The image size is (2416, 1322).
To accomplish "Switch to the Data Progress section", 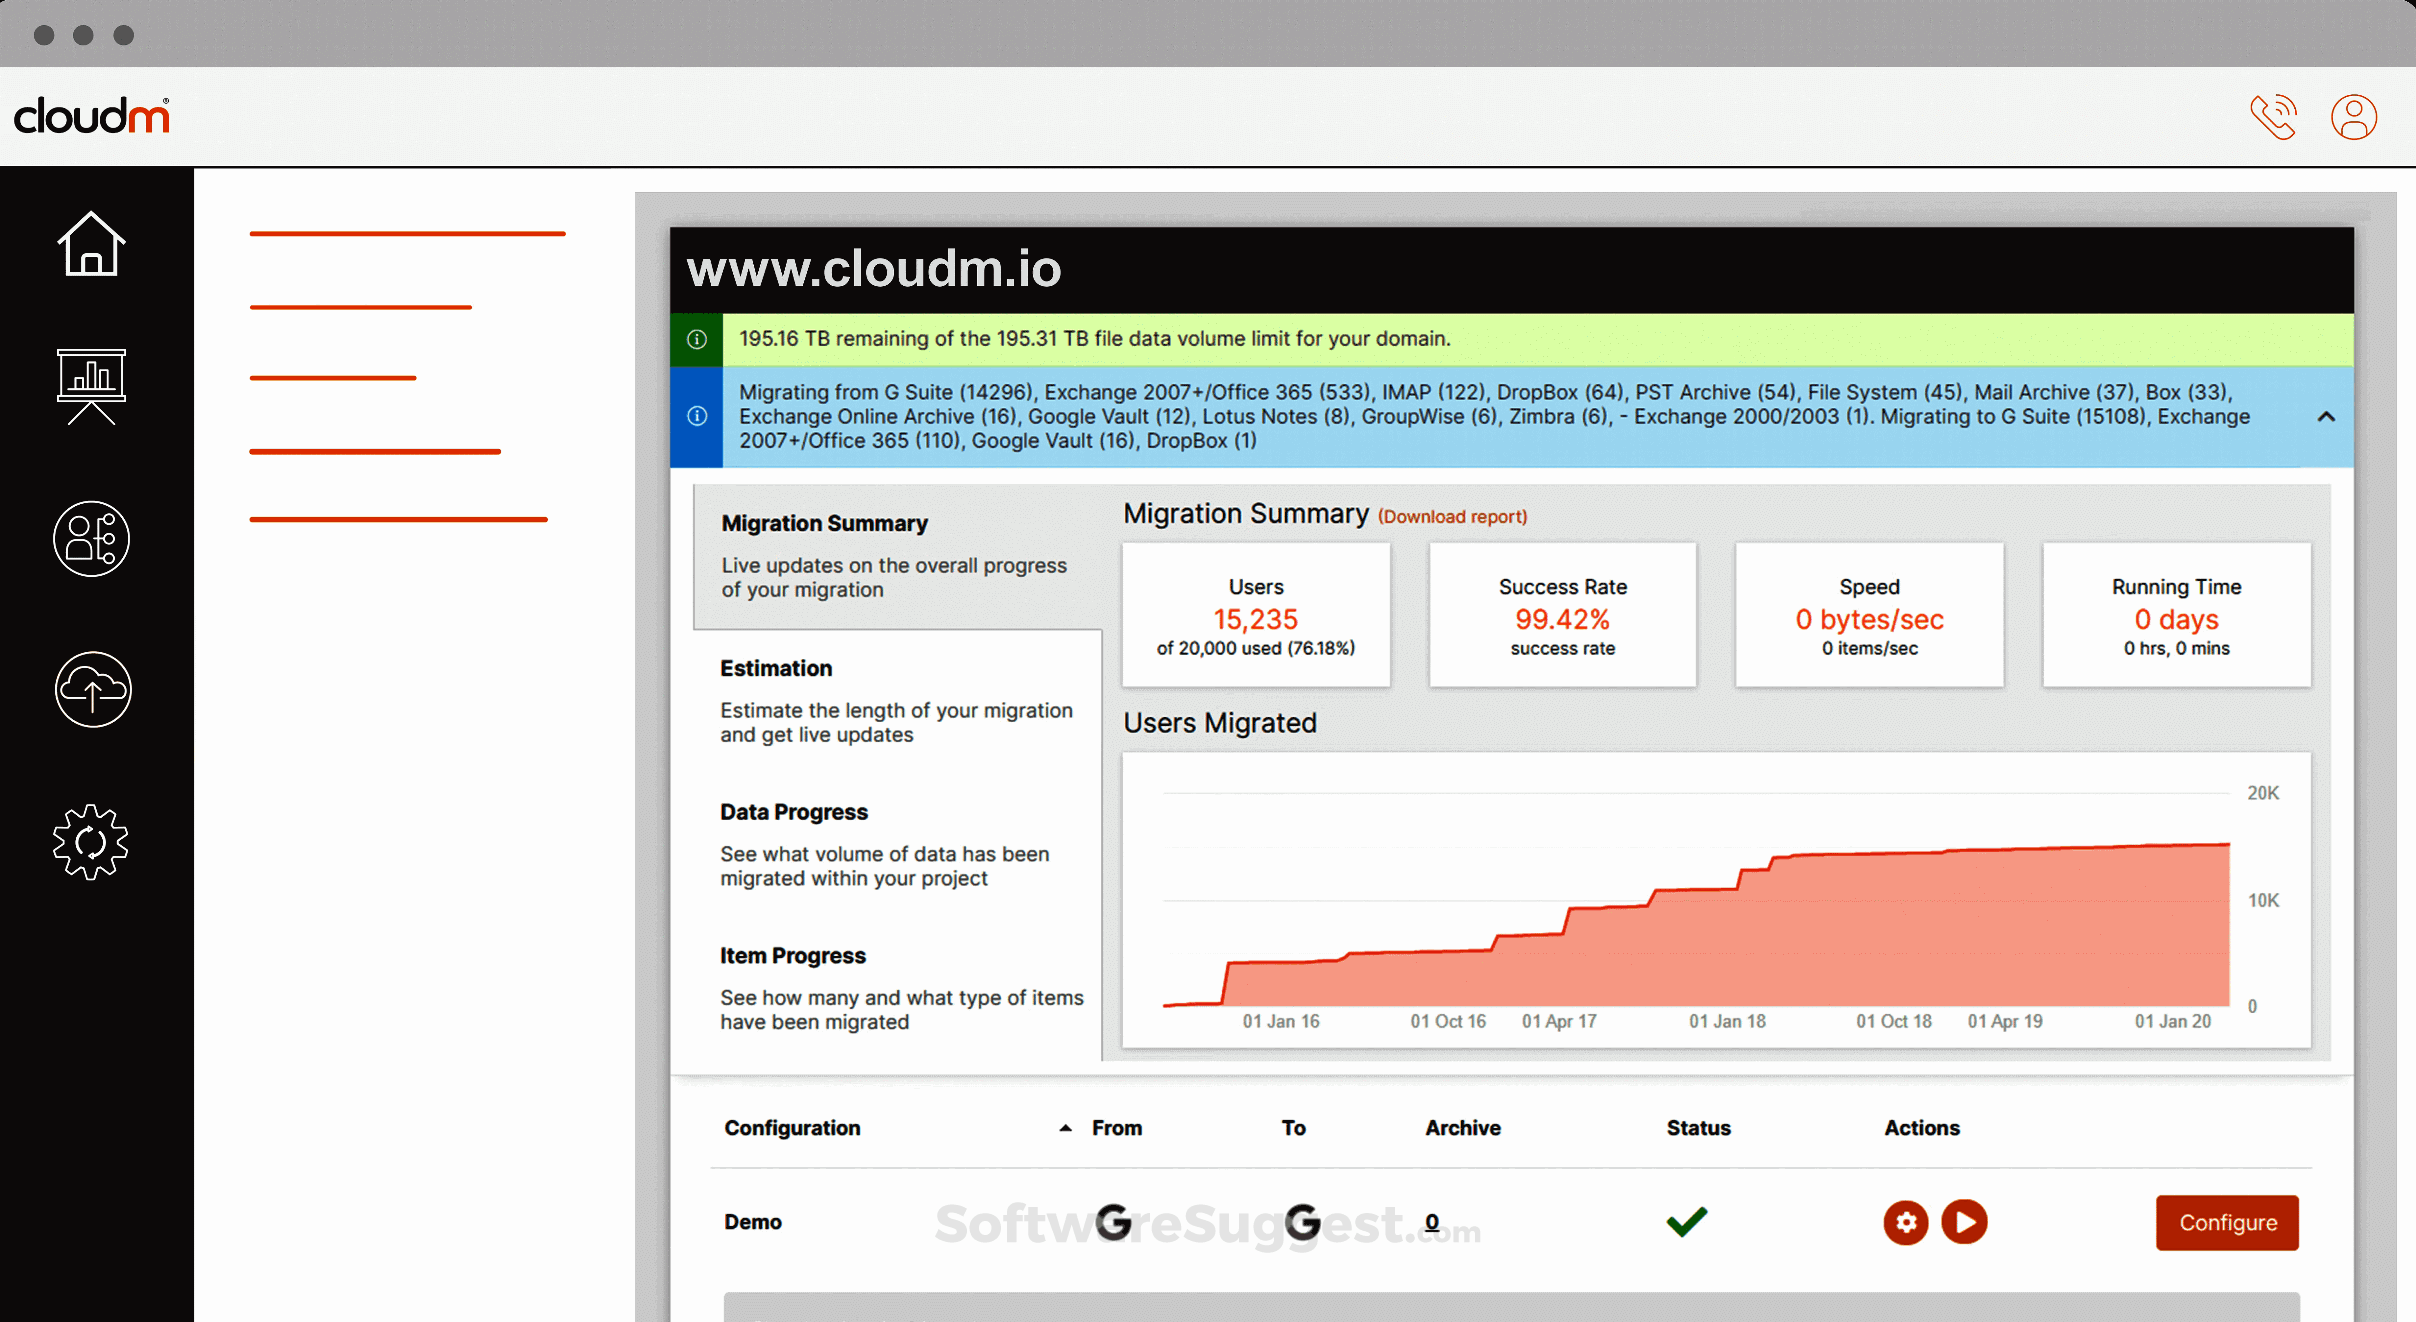I will tap(793, 811).
